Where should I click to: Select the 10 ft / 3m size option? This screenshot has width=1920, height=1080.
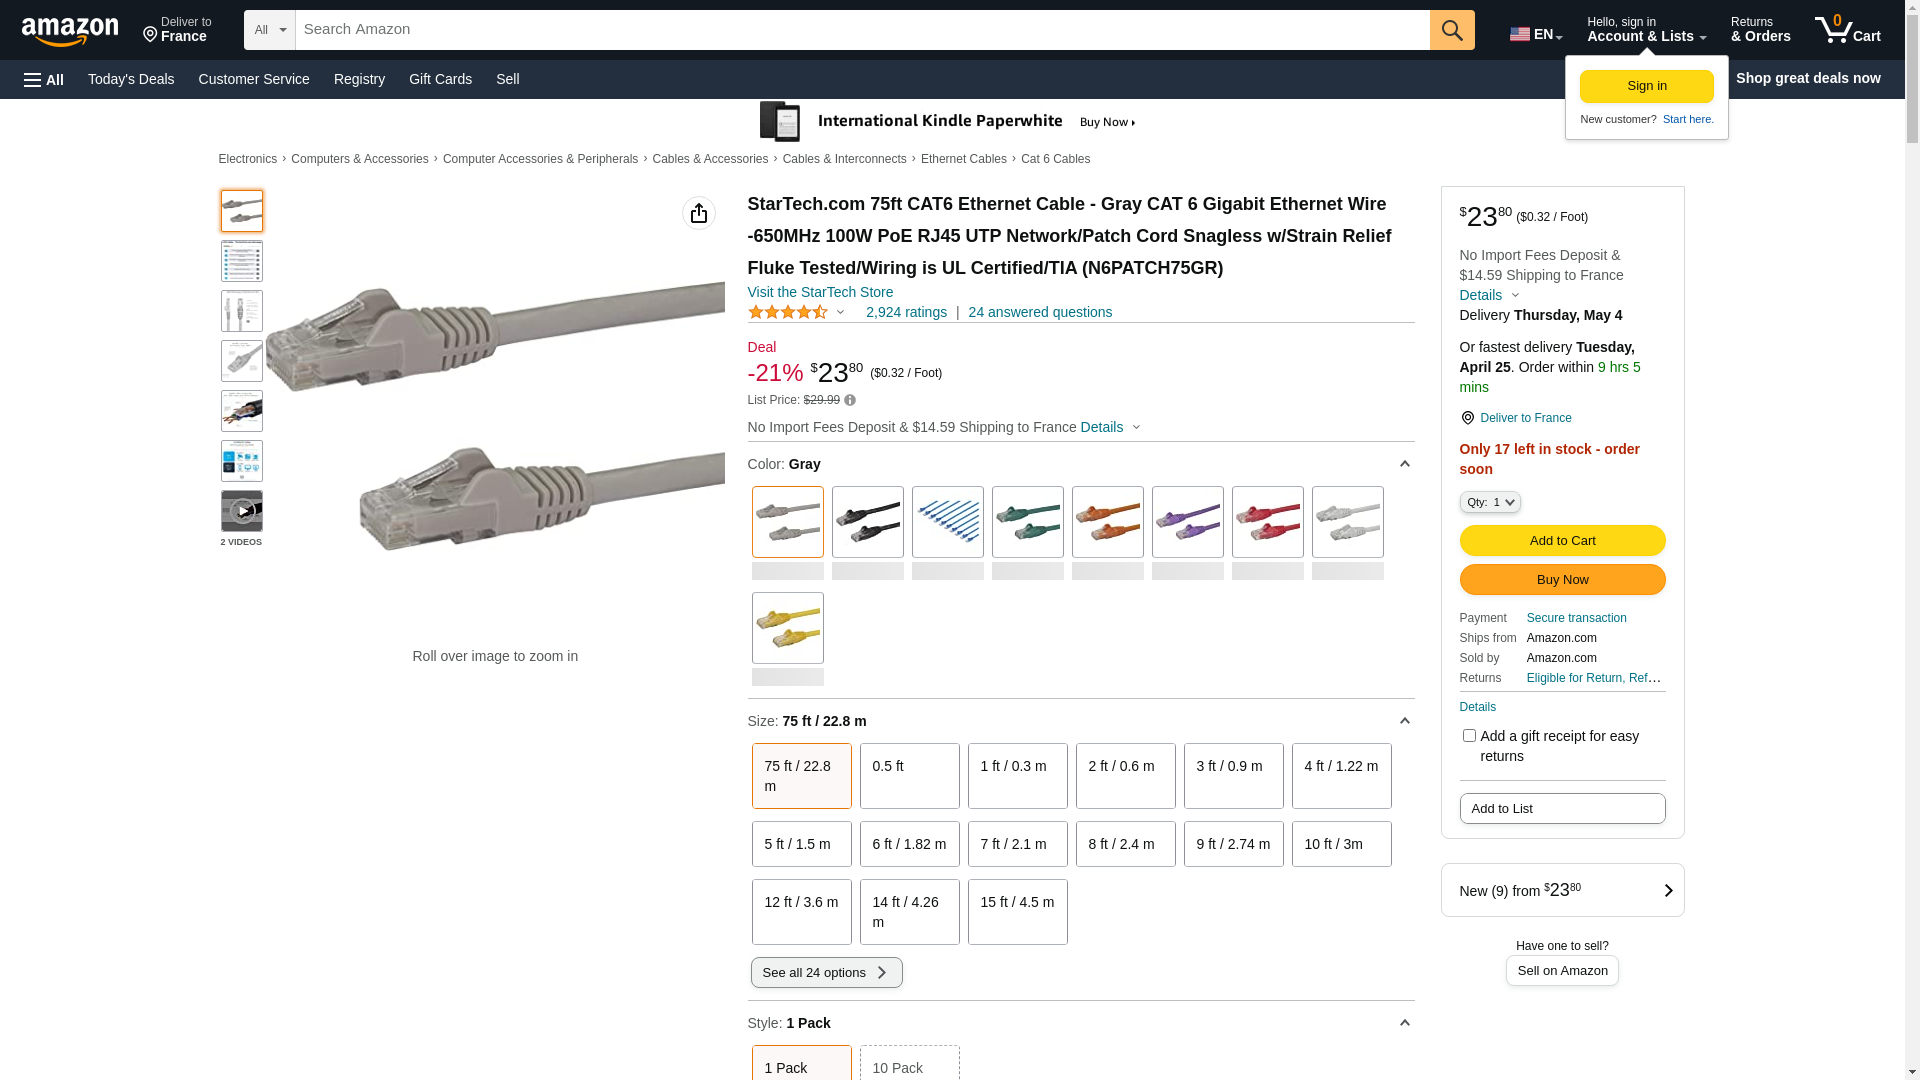click(x=1341, y=844)
